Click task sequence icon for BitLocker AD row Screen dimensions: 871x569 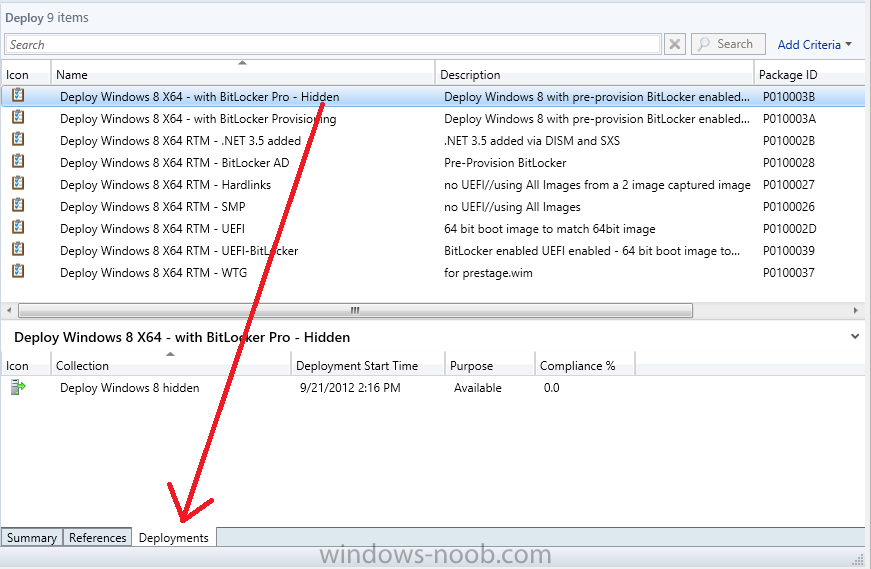[x=18, y=161]
